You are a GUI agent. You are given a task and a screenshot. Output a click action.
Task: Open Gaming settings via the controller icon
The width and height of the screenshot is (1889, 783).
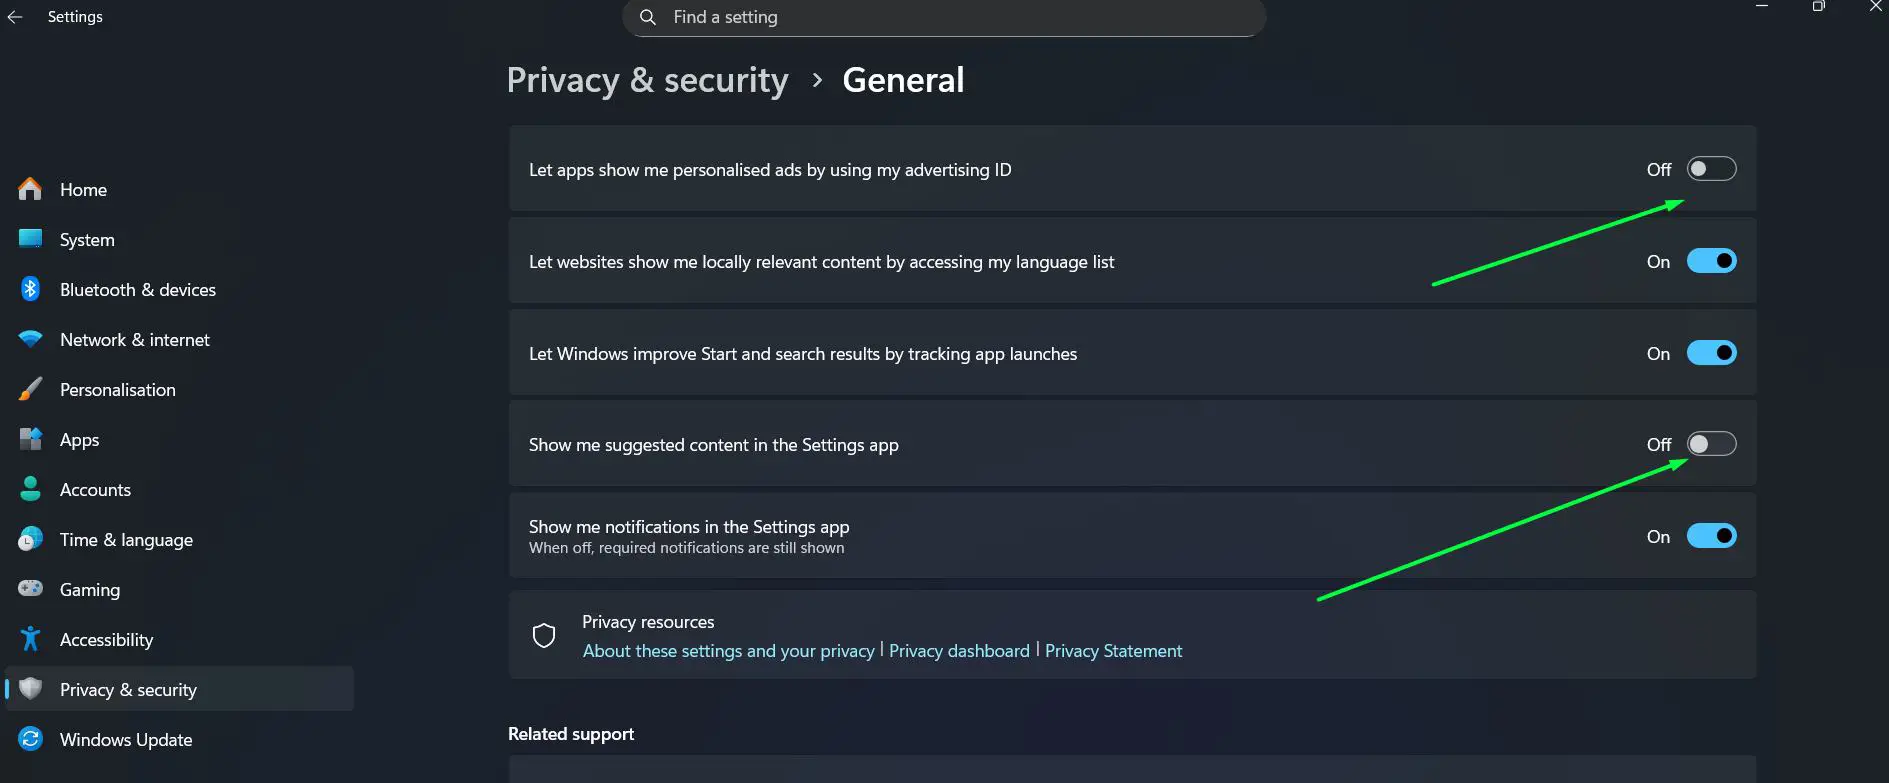tap(29, 589)
